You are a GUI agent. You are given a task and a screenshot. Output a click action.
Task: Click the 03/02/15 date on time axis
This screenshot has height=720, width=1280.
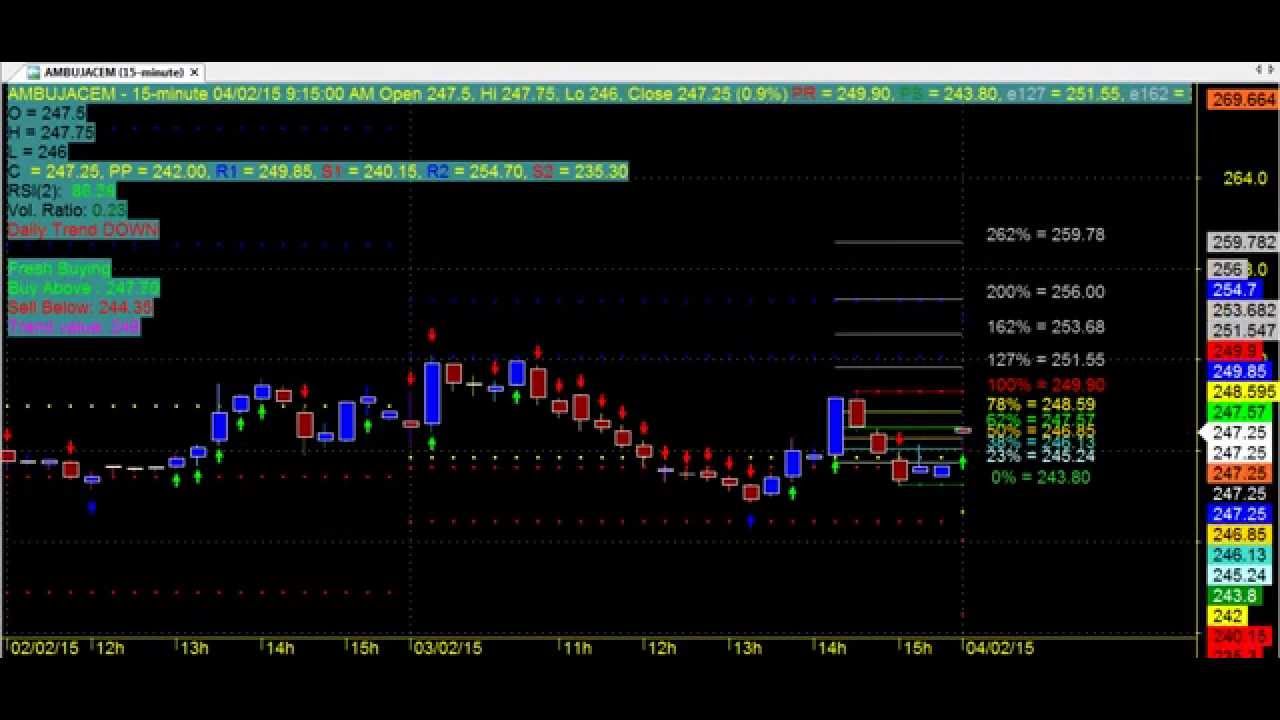click(447, 648)
